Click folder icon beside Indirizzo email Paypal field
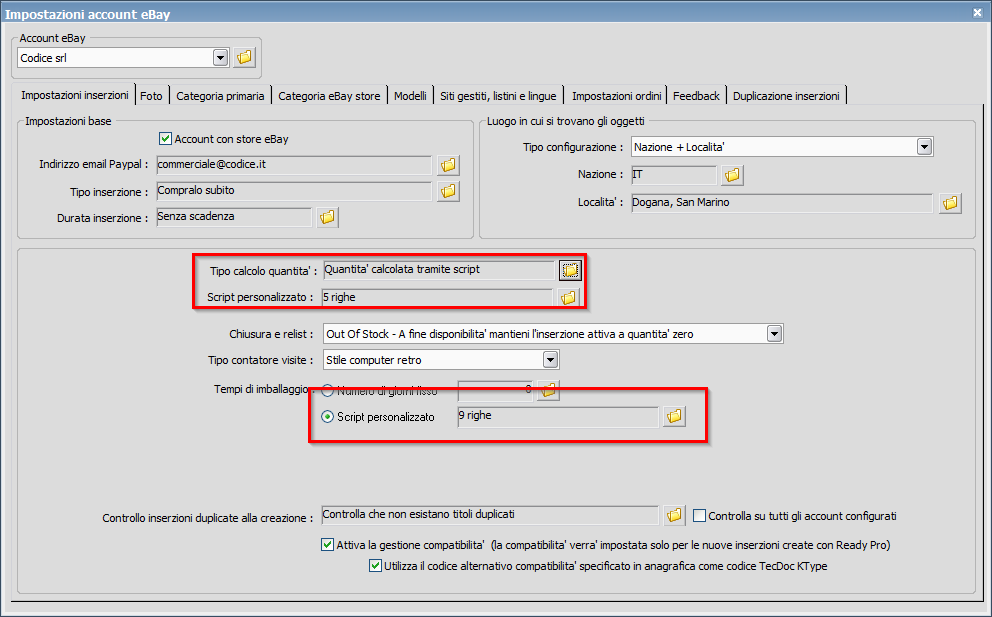The width and height of the screenshot is (992, 617). click(448, 165)
